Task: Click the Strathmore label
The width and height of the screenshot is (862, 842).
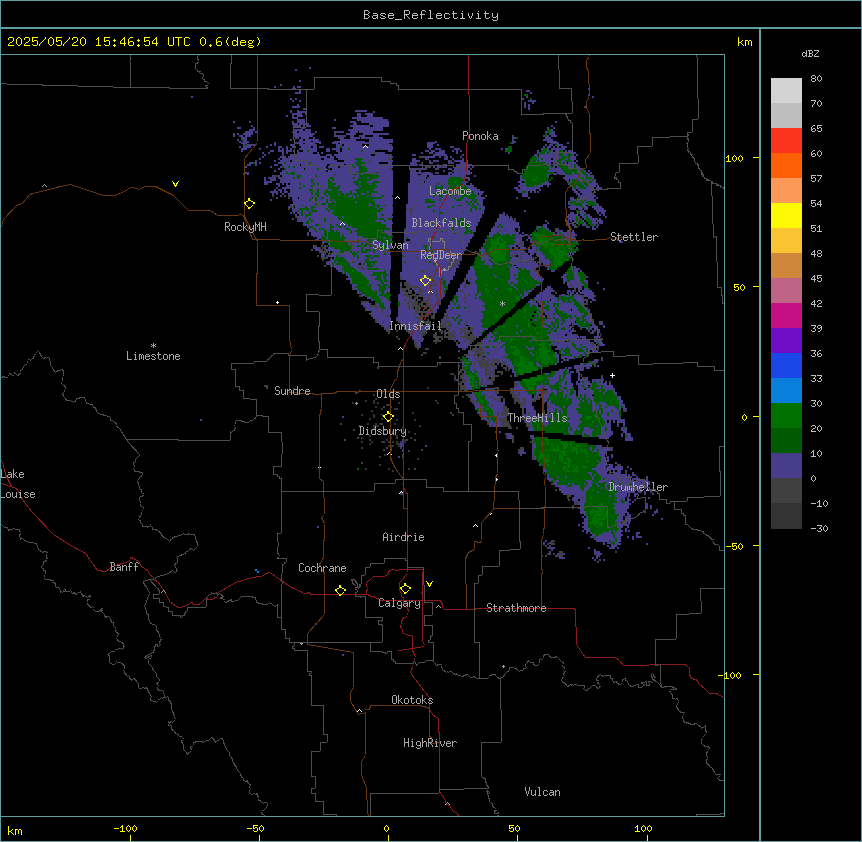Action: pyautogui.click(x=516, y=608)
